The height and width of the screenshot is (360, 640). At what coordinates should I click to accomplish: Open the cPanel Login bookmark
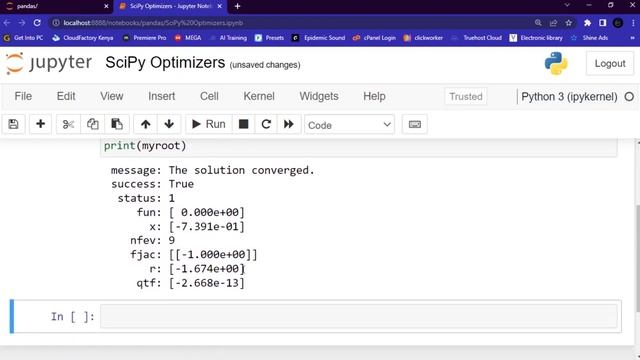[x=374, y=38]
